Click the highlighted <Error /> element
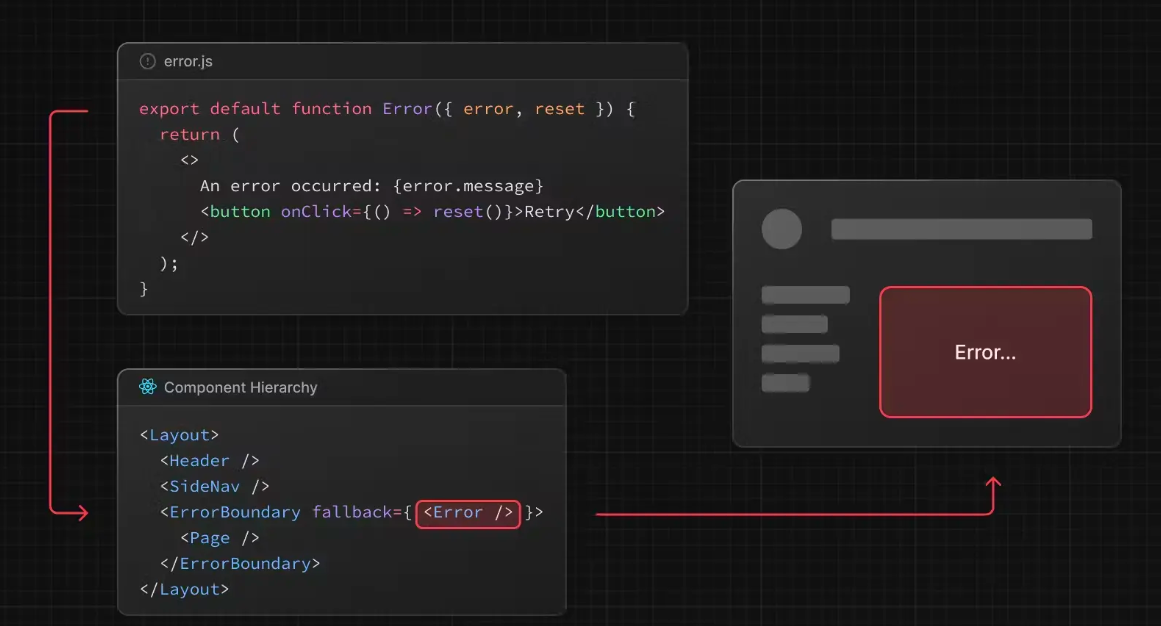The width and height of the screenshot is (1161, 626). 468,513
